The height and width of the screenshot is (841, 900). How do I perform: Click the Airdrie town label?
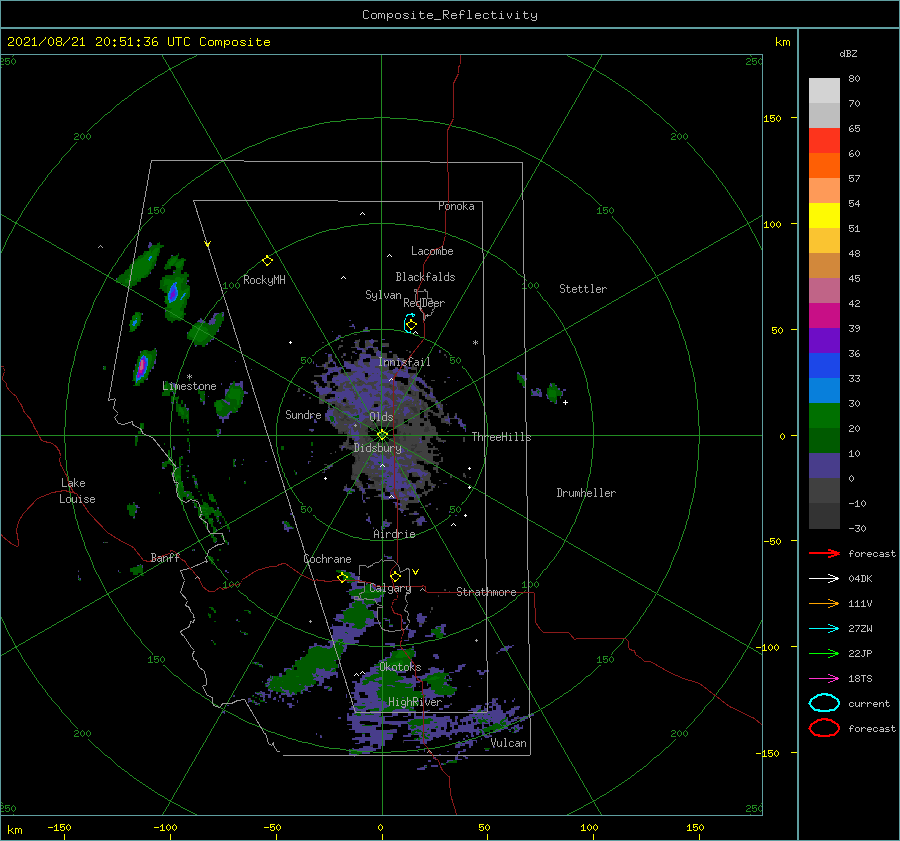[394, 534]
